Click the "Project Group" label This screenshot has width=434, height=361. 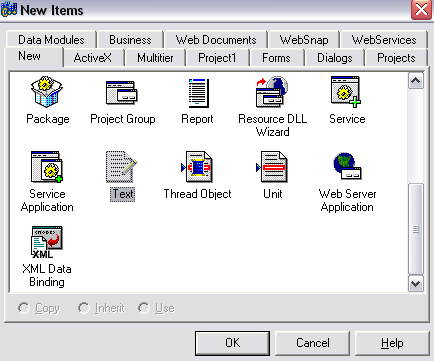coord(123,119)
